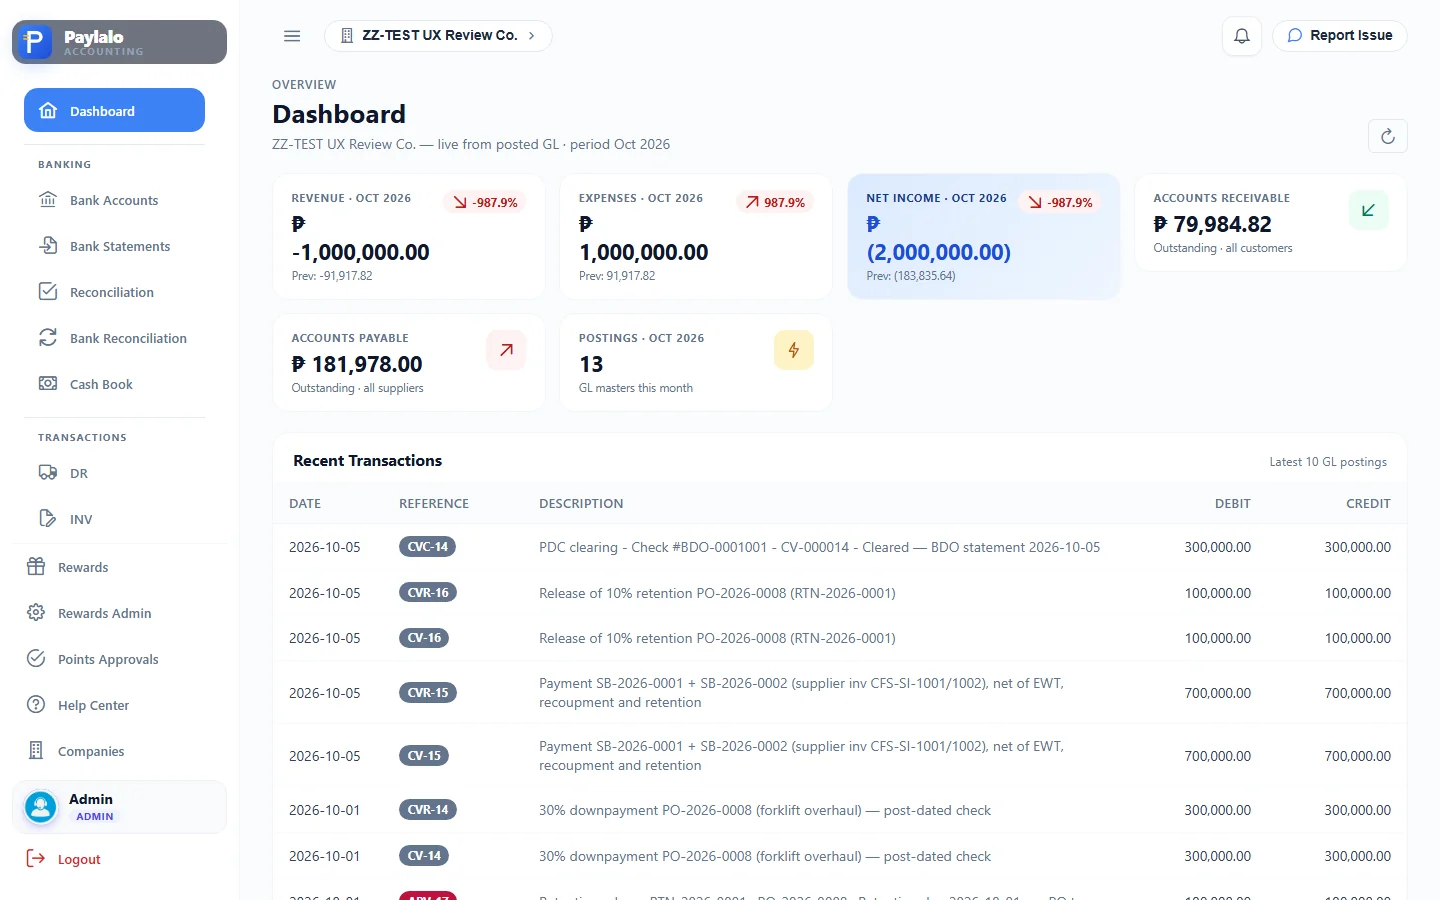Click the Points Approvals check-circle icon

pos(36,659)
